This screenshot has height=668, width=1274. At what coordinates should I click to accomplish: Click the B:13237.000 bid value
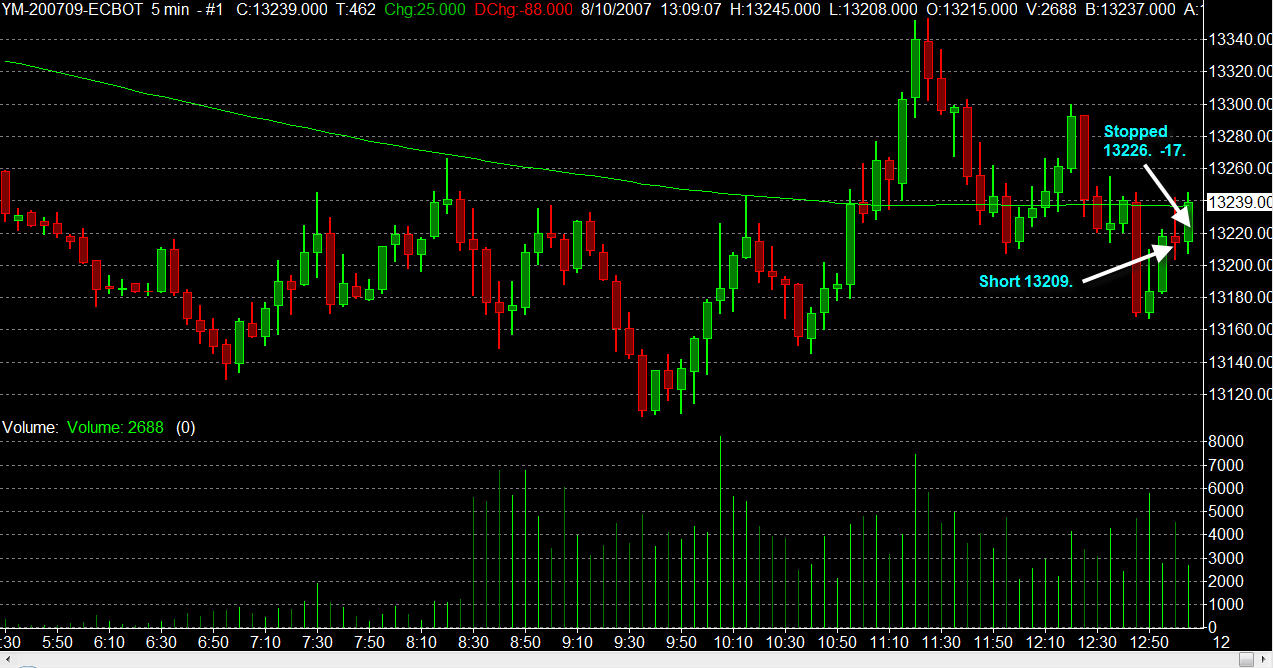pos(1131,9)
